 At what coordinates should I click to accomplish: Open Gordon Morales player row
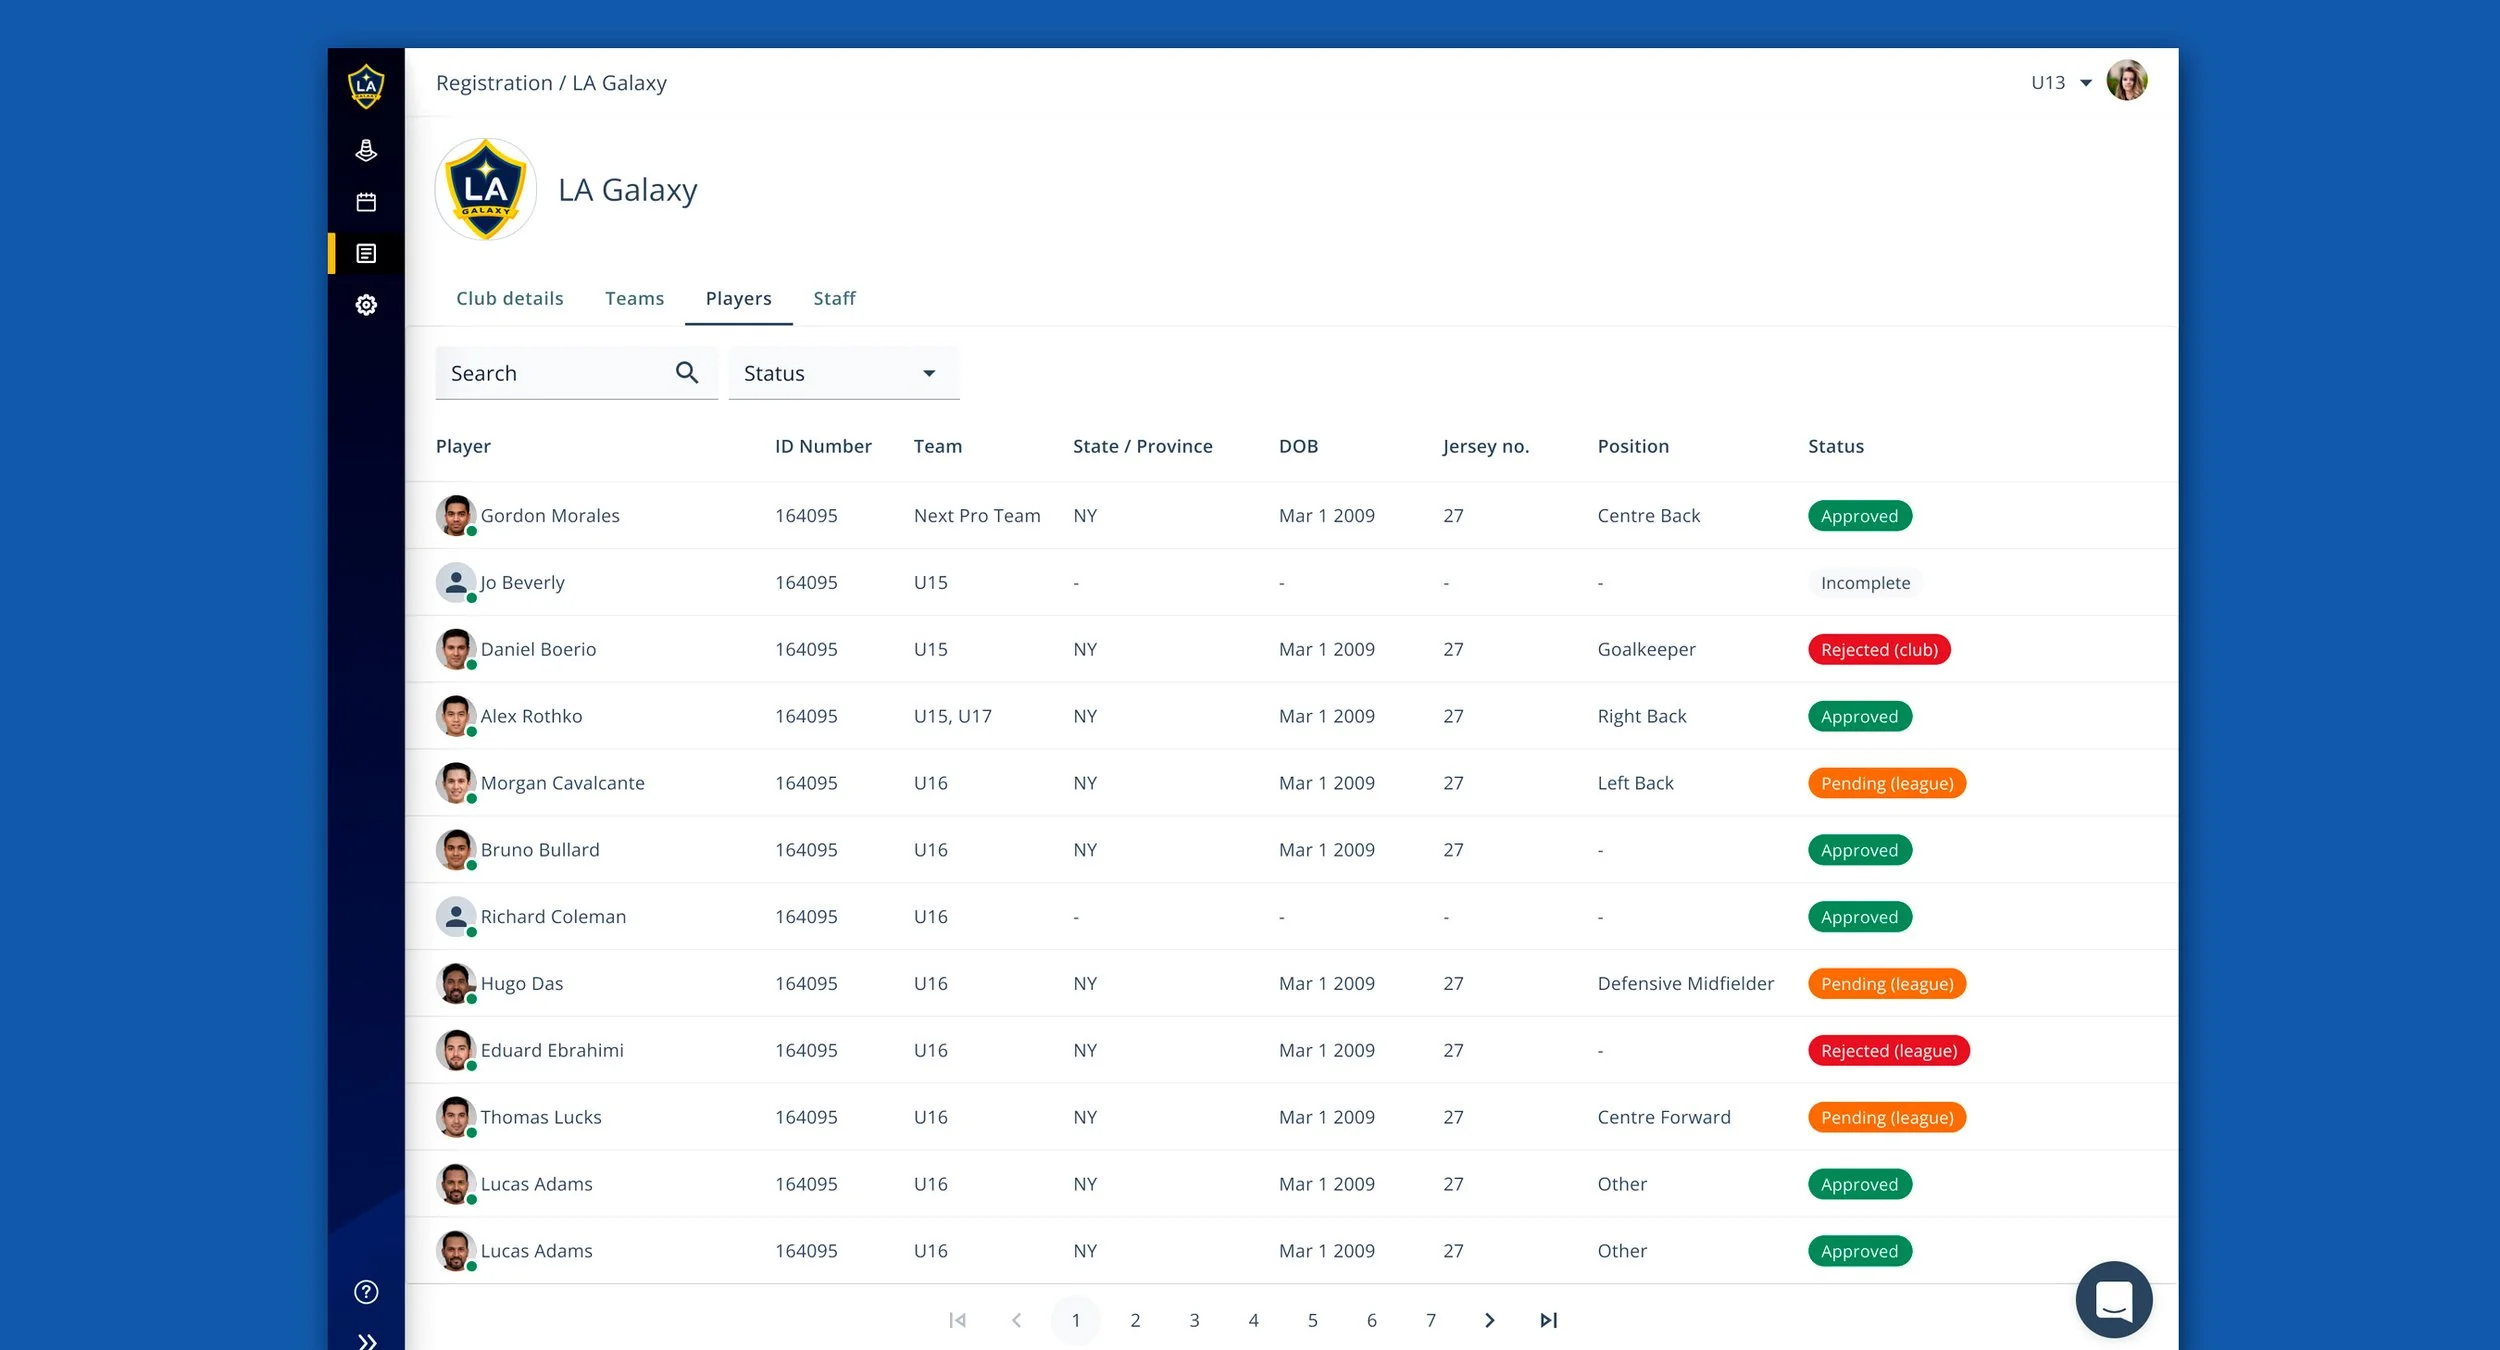(x=549, y=516)
